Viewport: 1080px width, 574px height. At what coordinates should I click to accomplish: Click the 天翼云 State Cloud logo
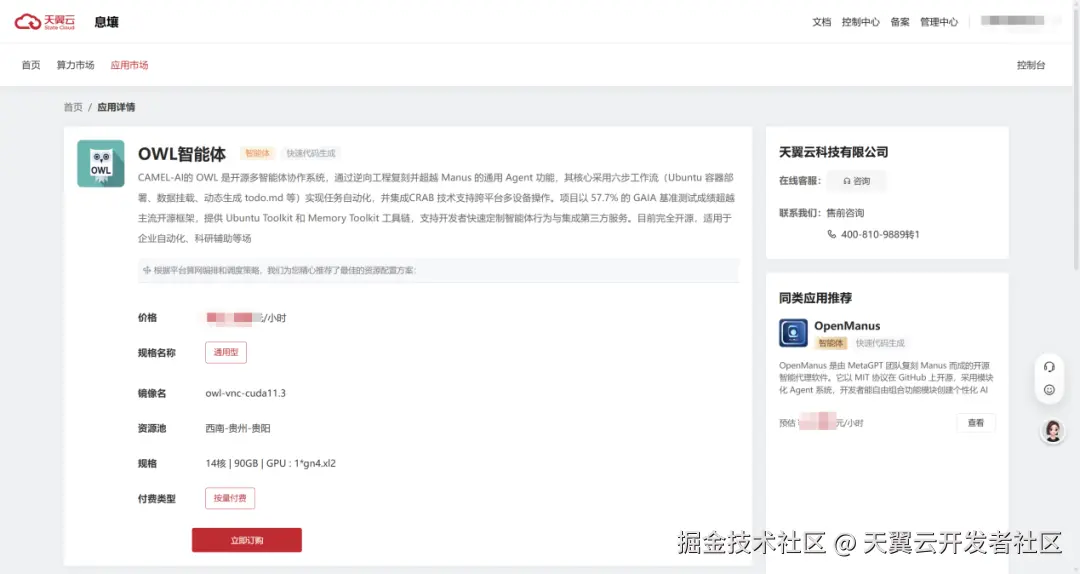tap(45, 22)
